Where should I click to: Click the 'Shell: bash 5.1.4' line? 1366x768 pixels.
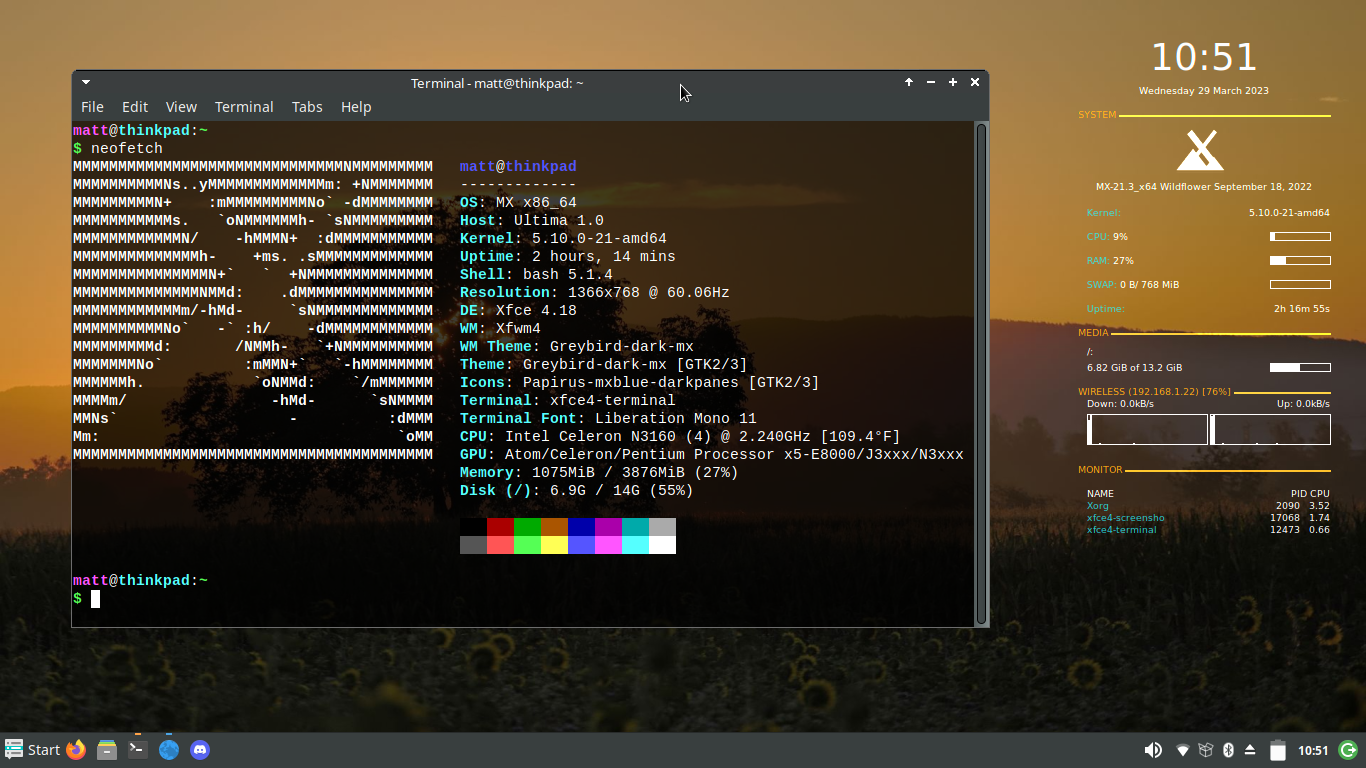pyautogui.click(x=536, y=275)
